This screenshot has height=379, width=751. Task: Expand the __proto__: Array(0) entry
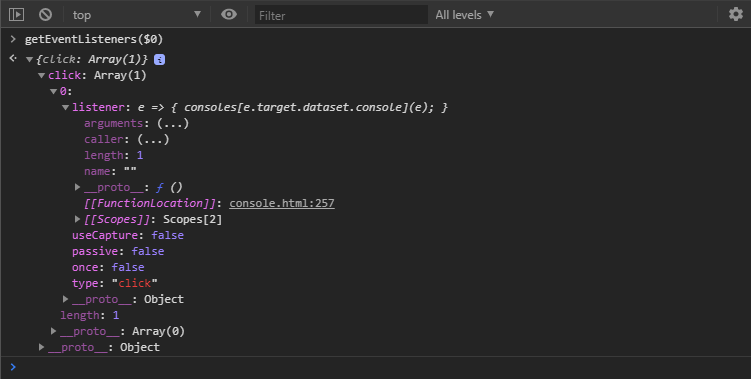click(54, 331)
